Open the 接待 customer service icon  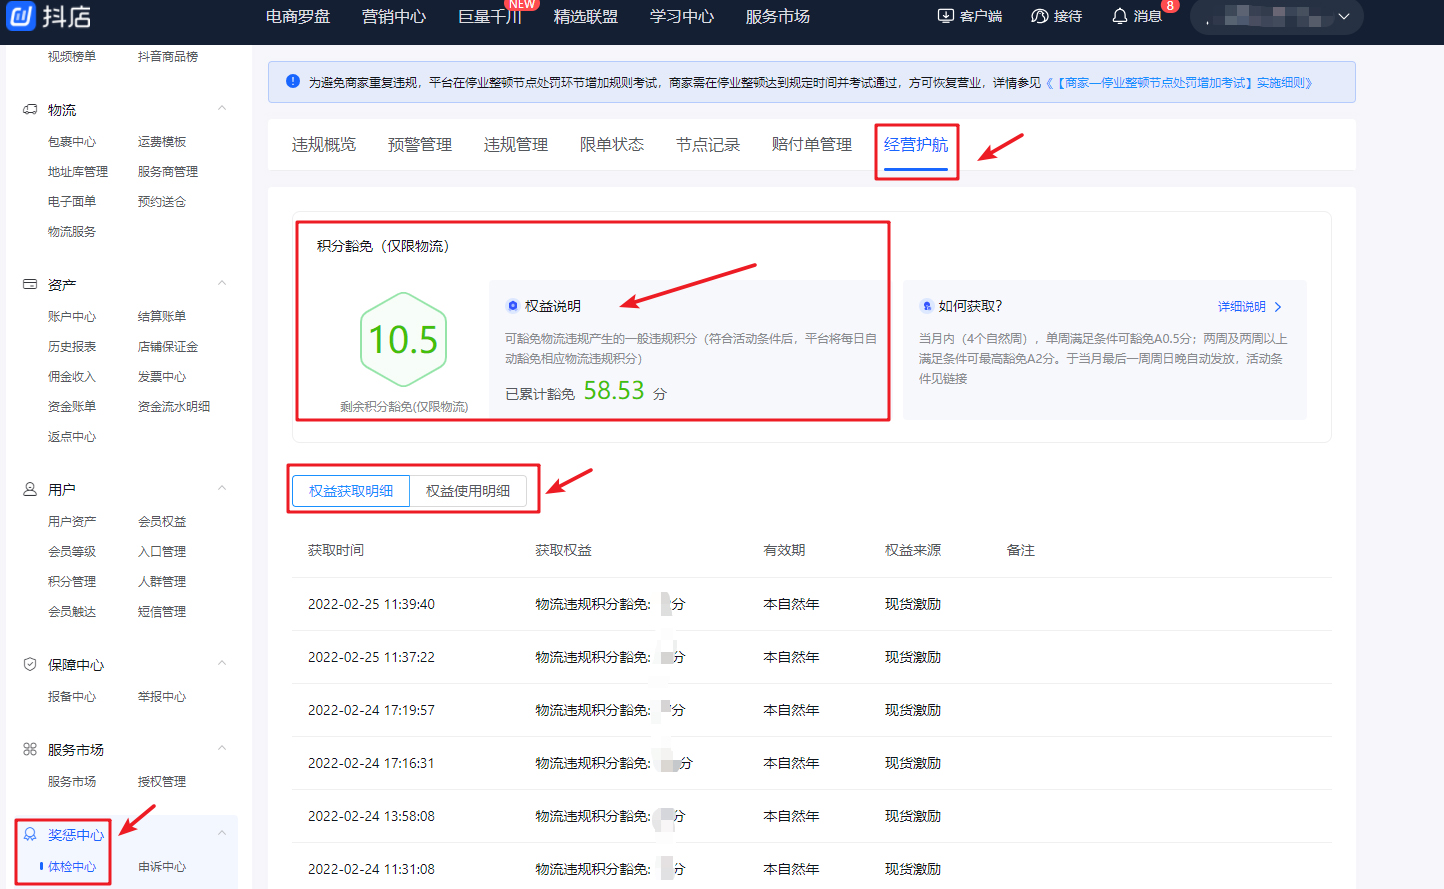pos(1040,16)
